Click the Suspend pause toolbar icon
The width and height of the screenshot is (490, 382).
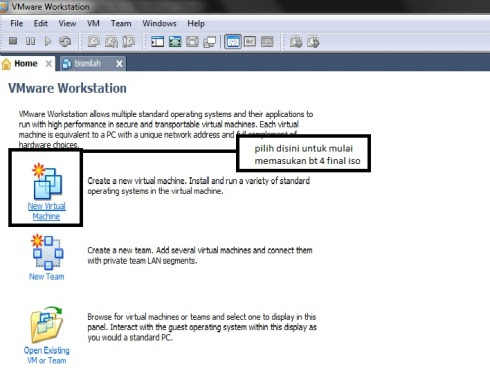tap(30, 41)
